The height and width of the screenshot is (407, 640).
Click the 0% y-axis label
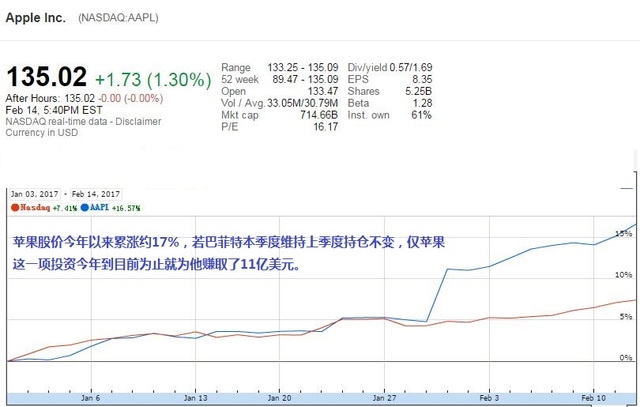[626, 358]
